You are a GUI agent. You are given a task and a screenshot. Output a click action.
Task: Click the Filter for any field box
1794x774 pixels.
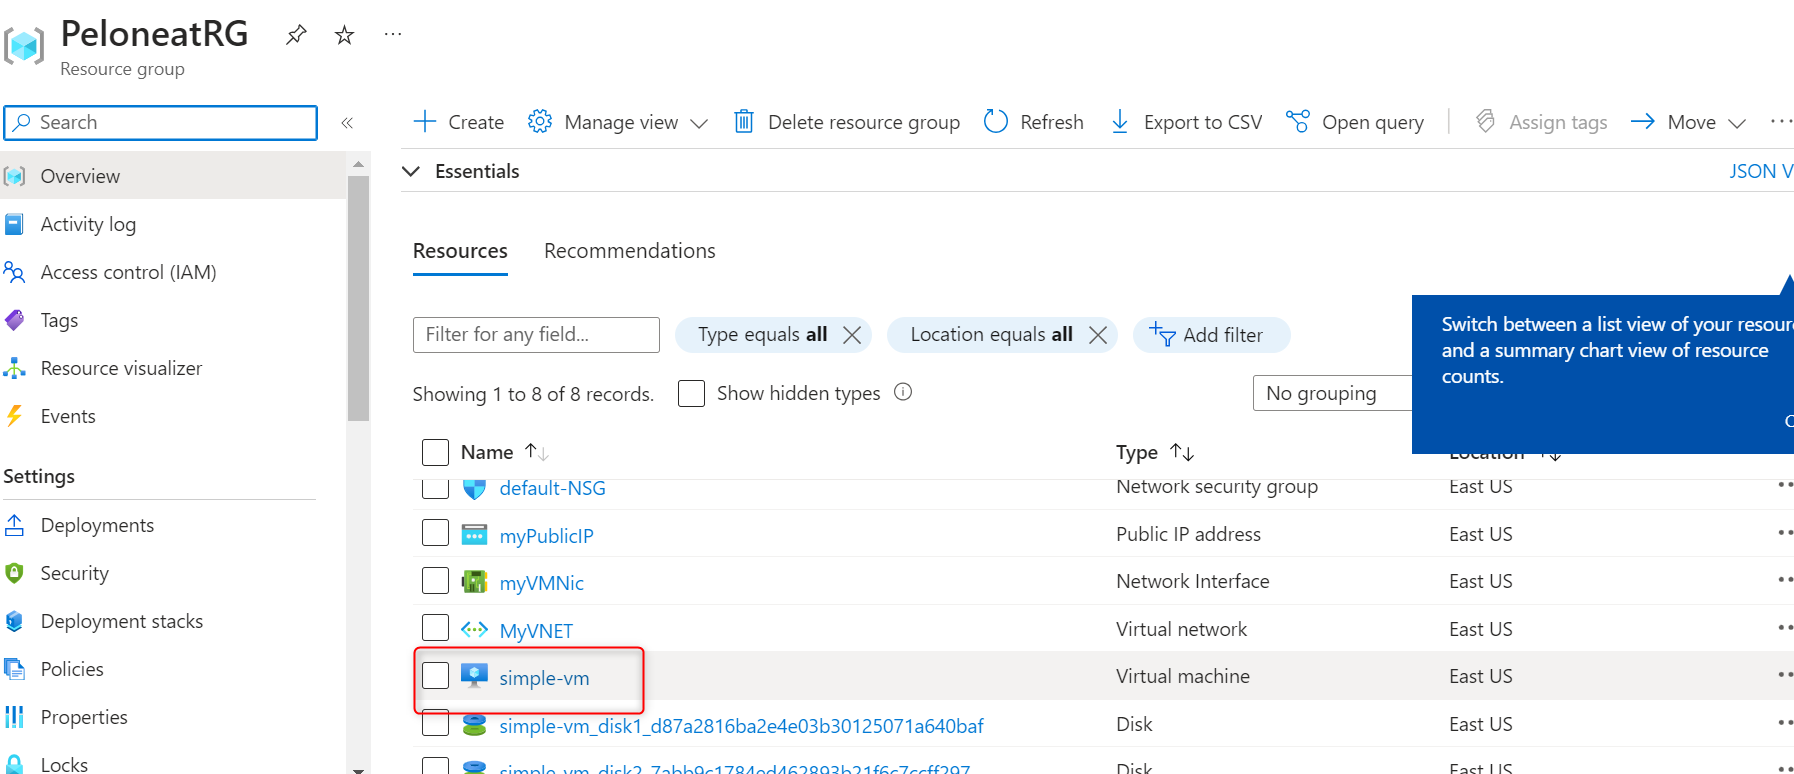(536, 335)
